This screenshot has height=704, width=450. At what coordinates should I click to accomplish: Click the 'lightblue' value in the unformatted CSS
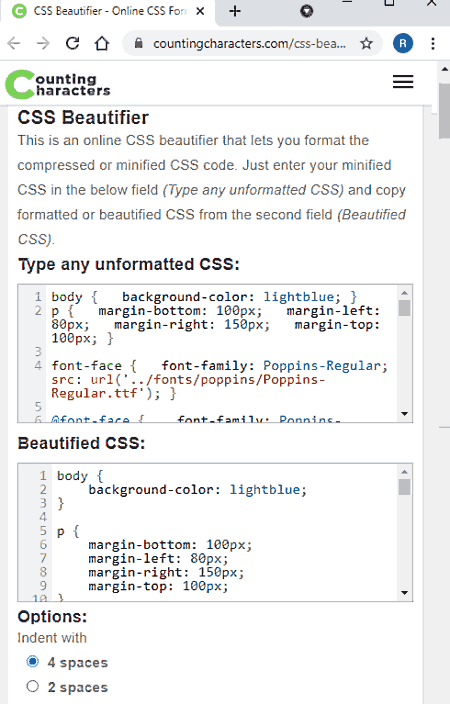[298, 297]
